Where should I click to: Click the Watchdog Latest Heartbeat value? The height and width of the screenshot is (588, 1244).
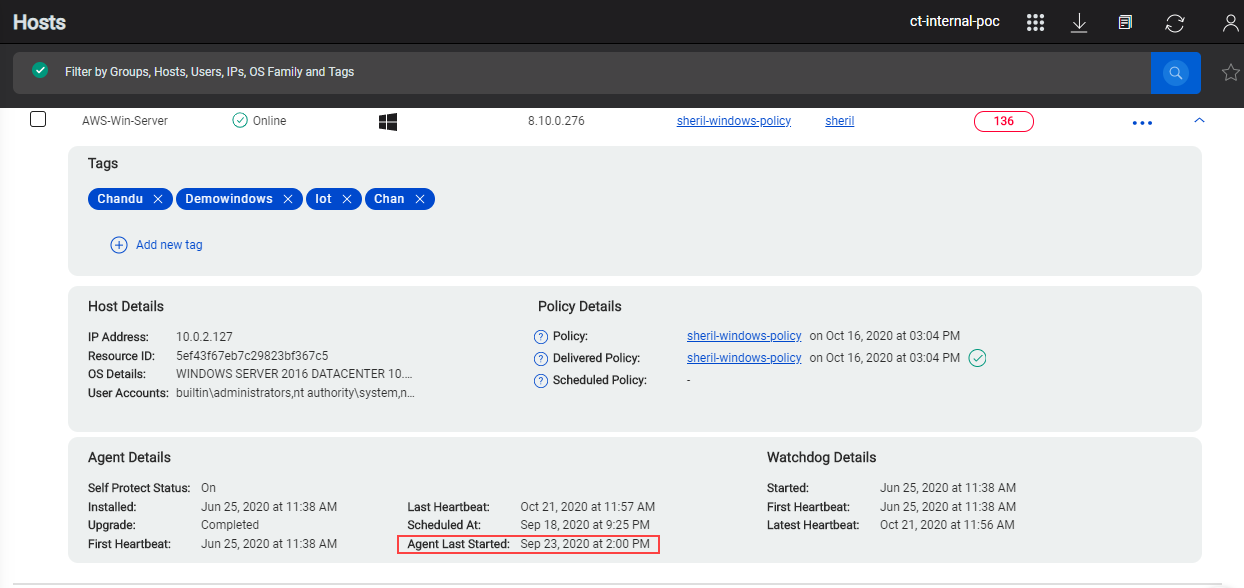tap(947, 525)
